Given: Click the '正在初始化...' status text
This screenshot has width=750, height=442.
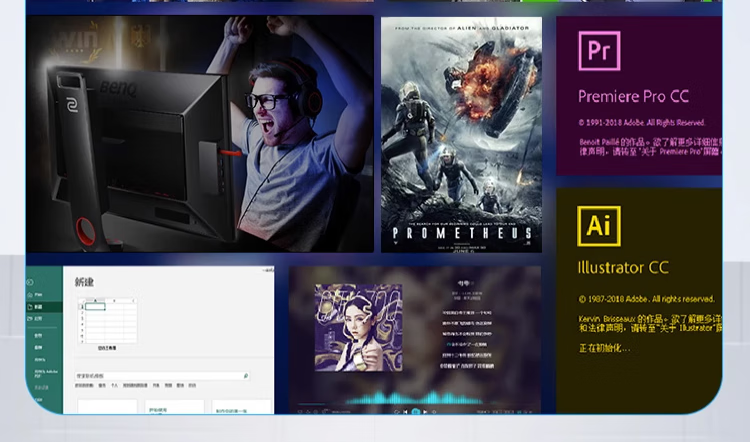Looking at the screenshot, I should pos(604,348).
